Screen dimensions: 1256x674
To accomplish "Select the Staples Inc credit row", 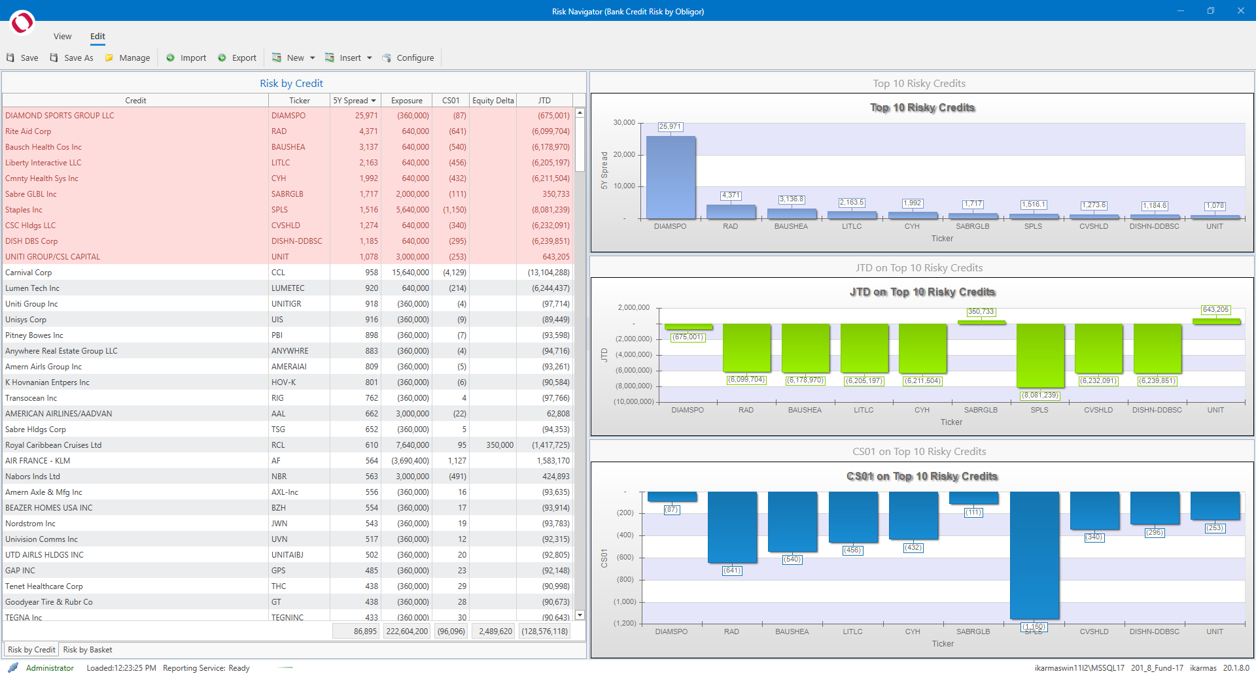I will (x=288, y=210).
